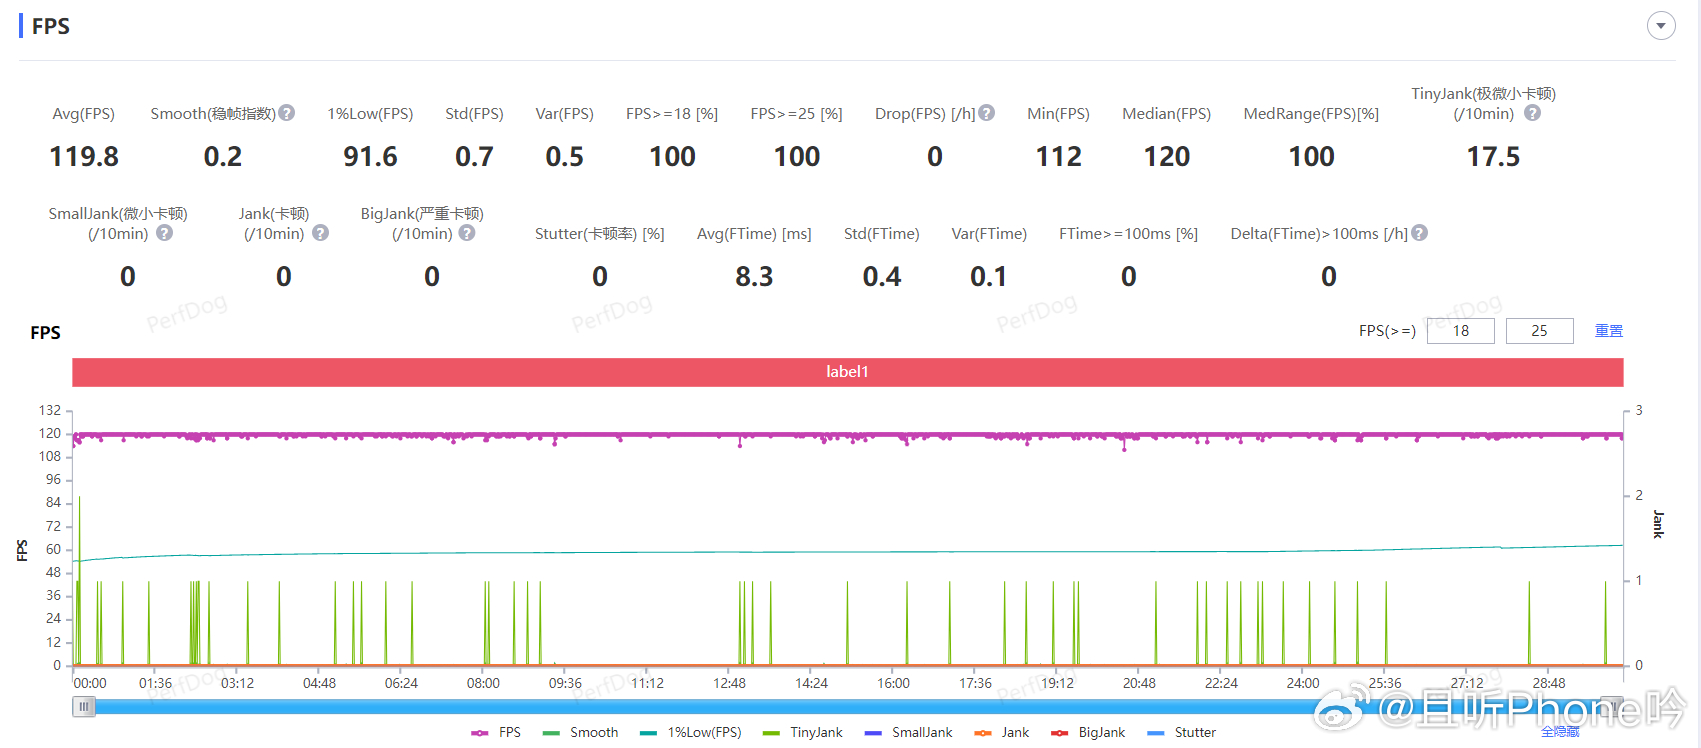Screen dimensions: 1701x748
Task: Open help icon beside Drop(FPS) [/h]
Action: pyautogui.click(x=987, y=113)
